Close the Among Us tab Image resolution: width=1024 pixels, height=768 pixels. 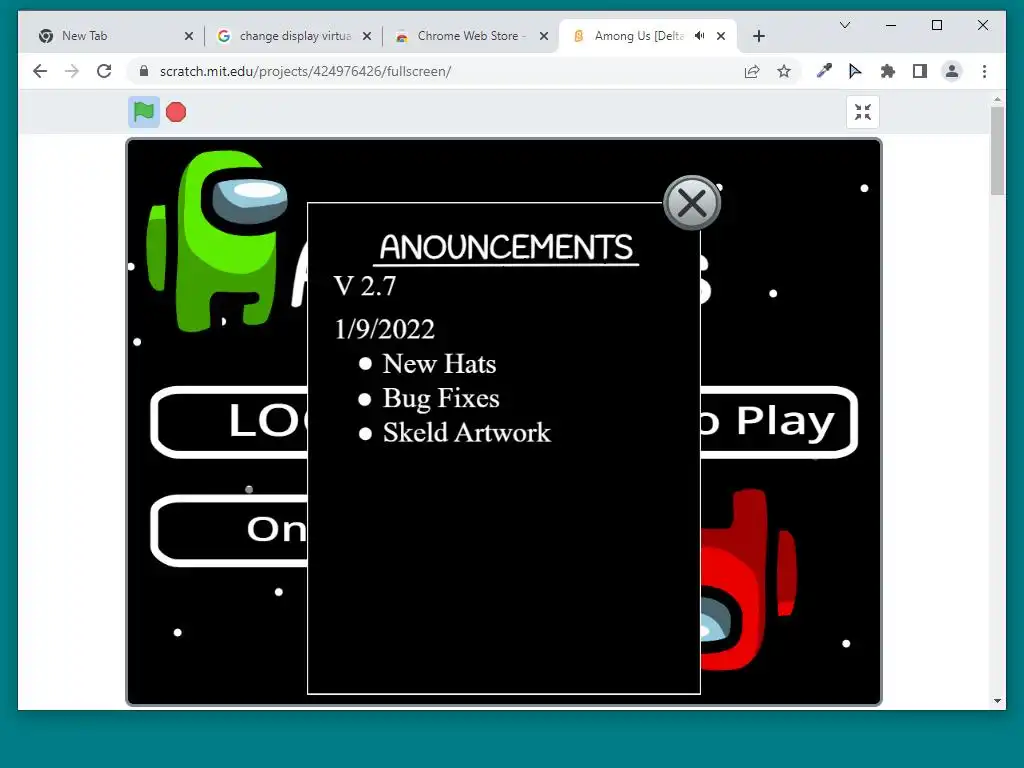click(721, 36)
